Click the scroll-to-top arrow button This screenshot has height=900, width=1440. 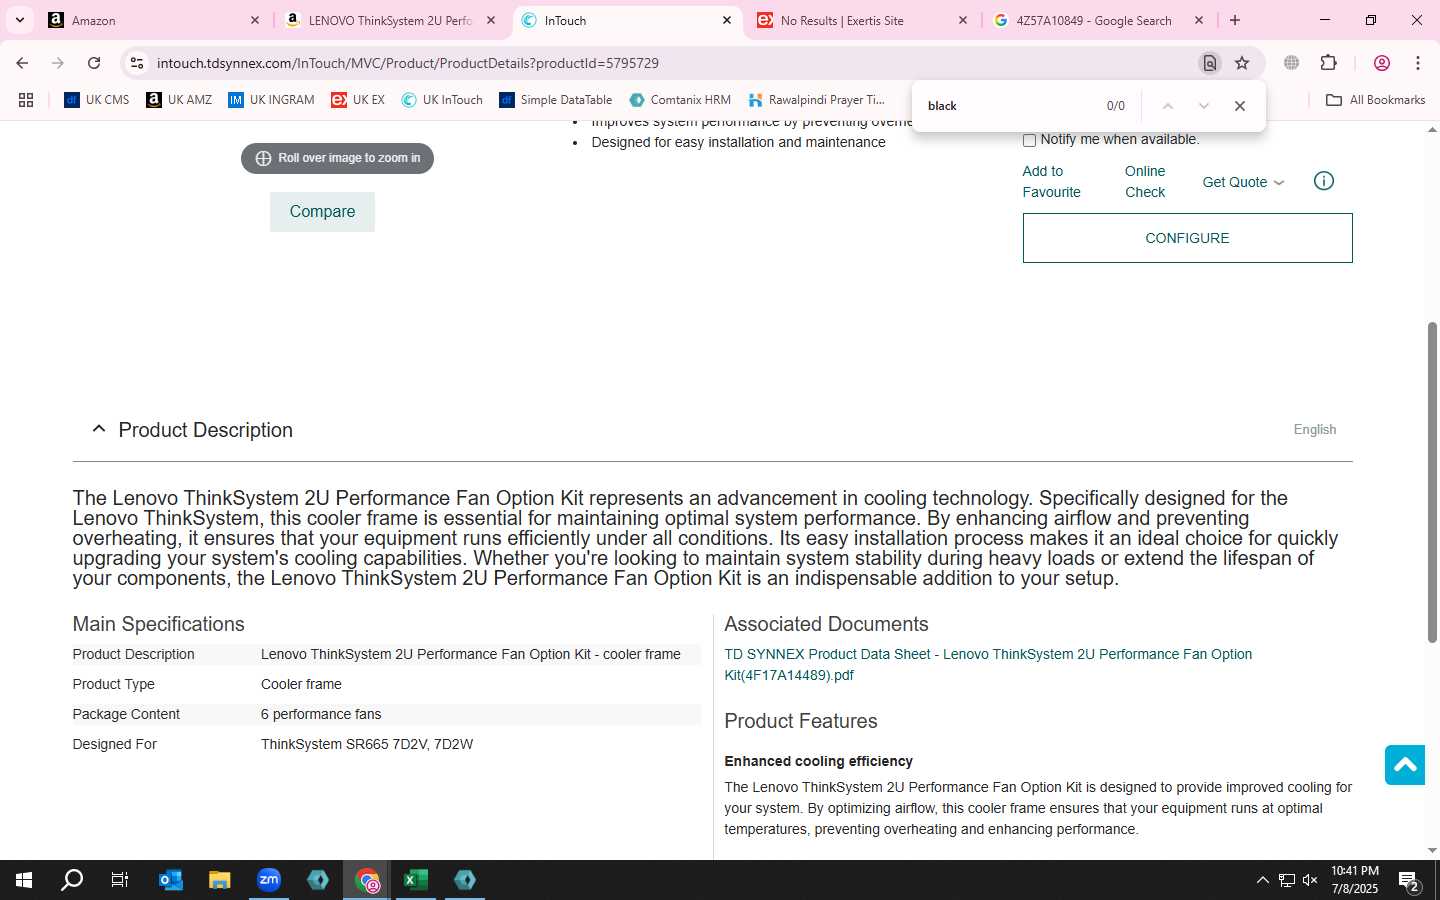click(1405, 765)
